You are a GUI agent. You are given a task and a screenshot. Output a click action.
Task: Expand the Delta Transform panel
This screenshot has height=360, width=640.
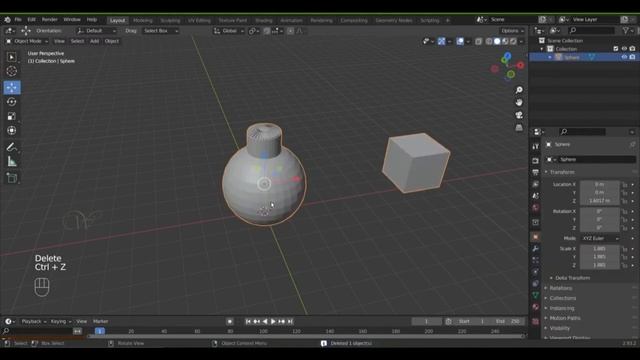[572, 278]
